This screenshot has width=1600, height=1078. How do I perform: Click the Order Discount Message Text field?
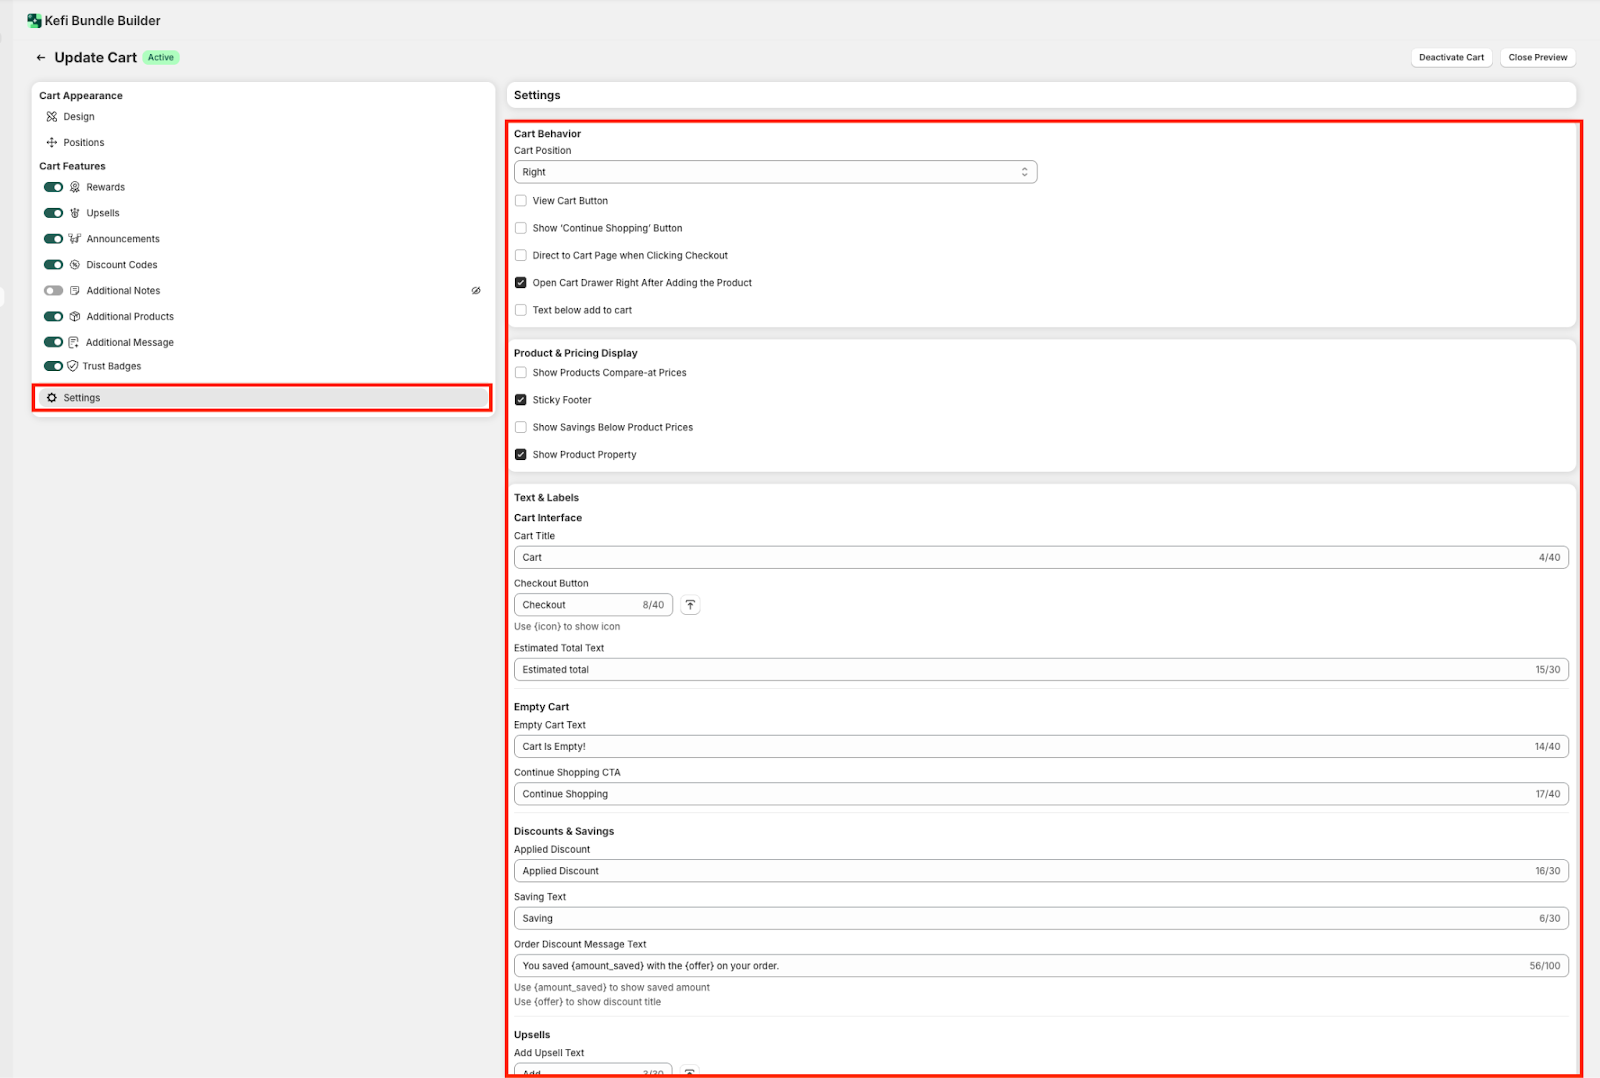(x=1020, y=966)
